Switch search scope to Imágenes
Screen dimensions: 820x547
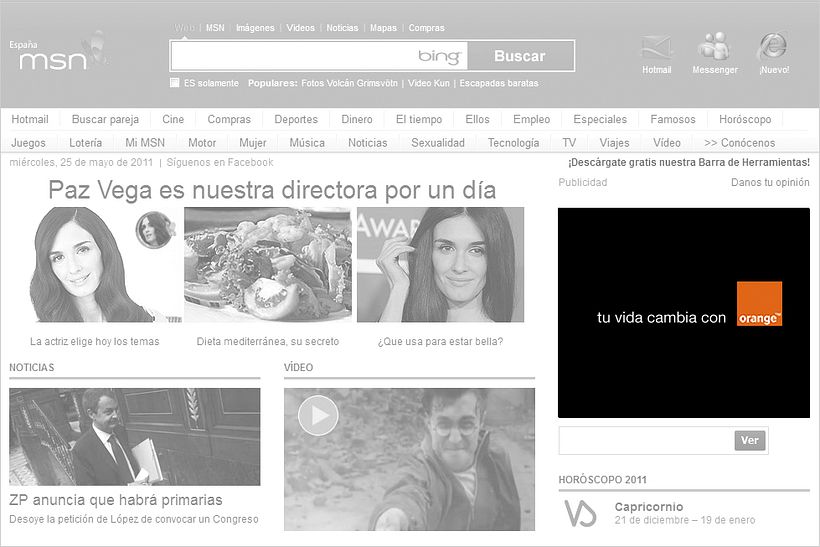tap(255, 28)
